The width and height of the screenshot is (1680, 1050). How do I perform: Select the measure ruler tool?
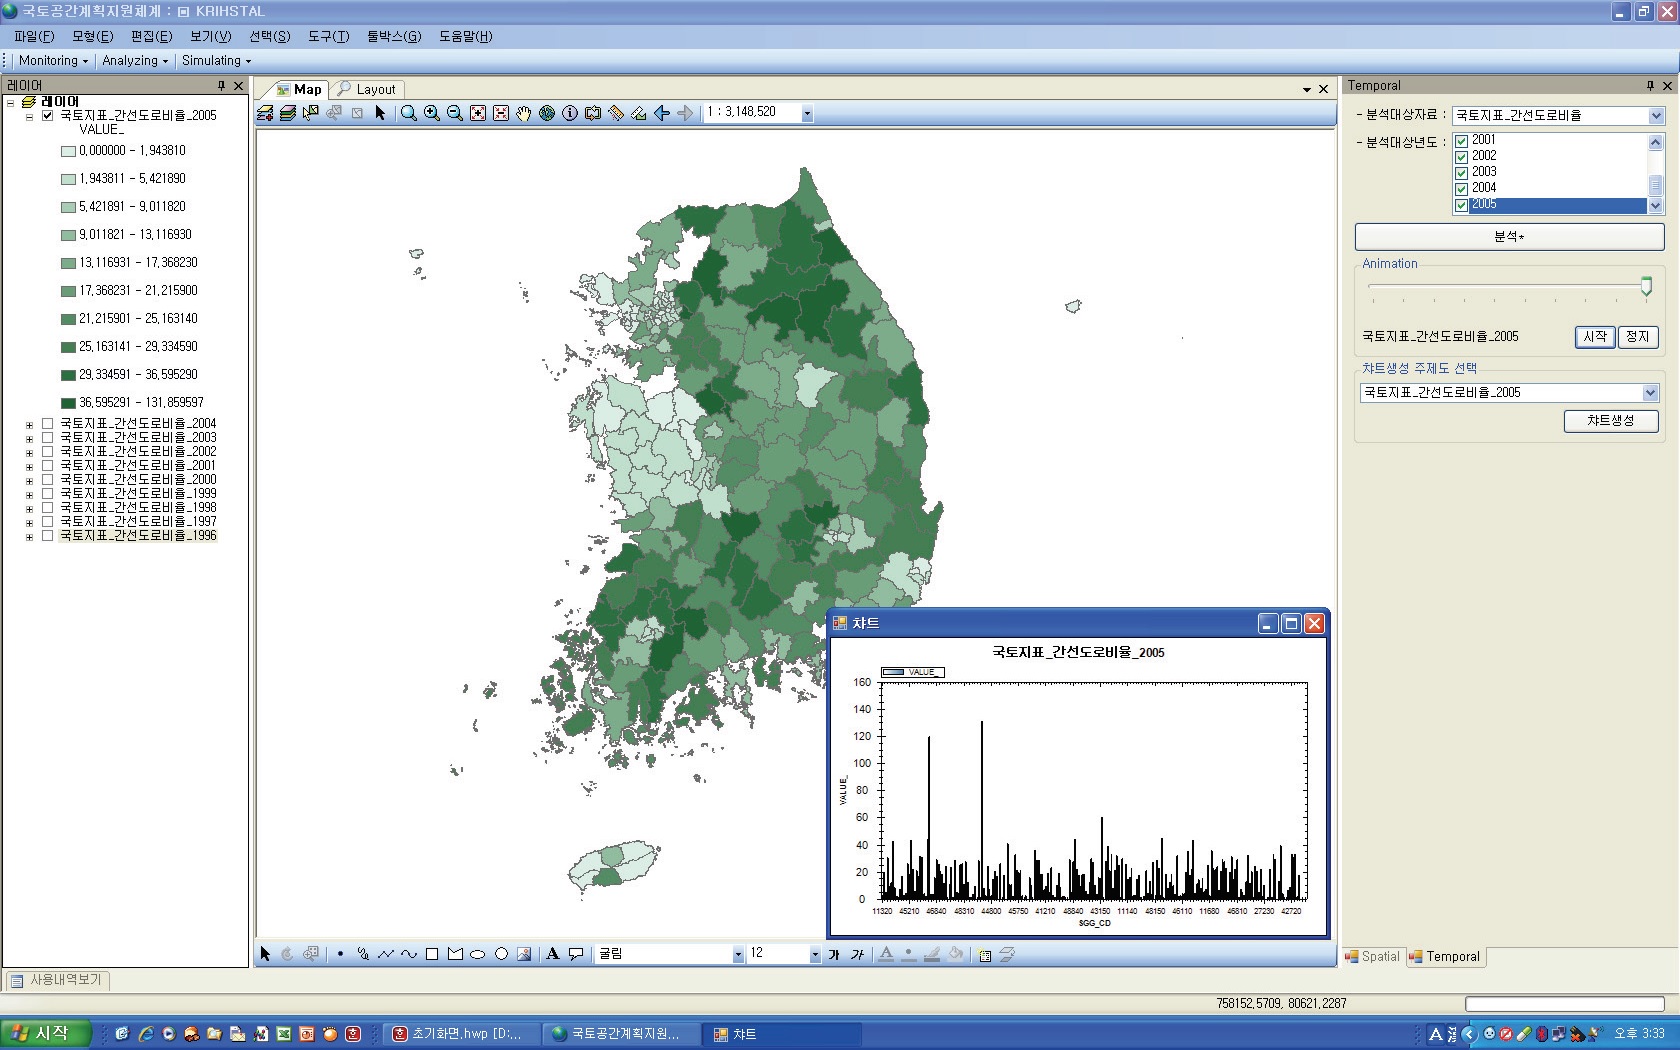coord(616,113)
